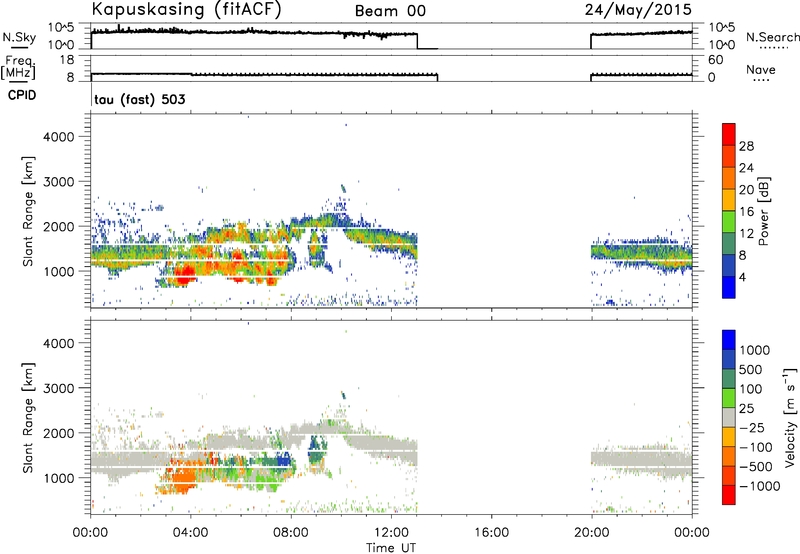Viewport: 800px width, 554px height.
Task: Click the power echo band after 20:00
Action: coord(641,254)
